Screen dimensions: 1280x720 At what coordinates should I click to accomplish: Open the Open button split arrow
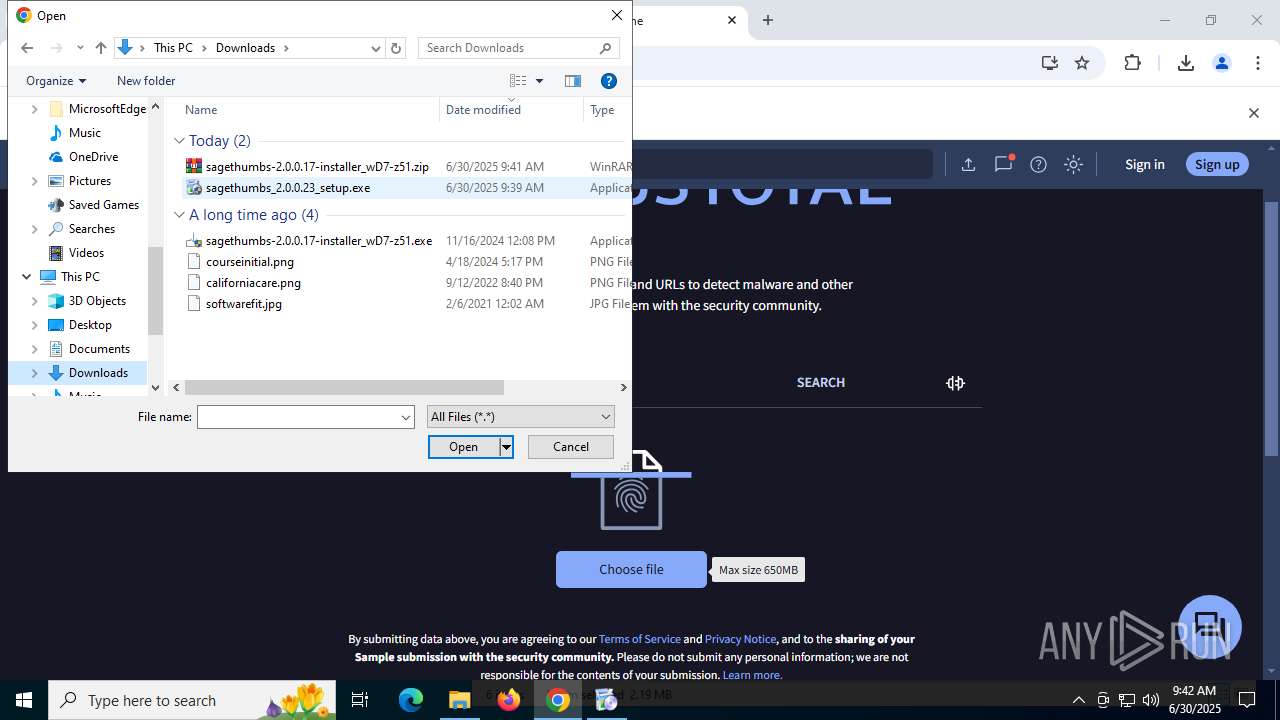click(x=506, y=447)
